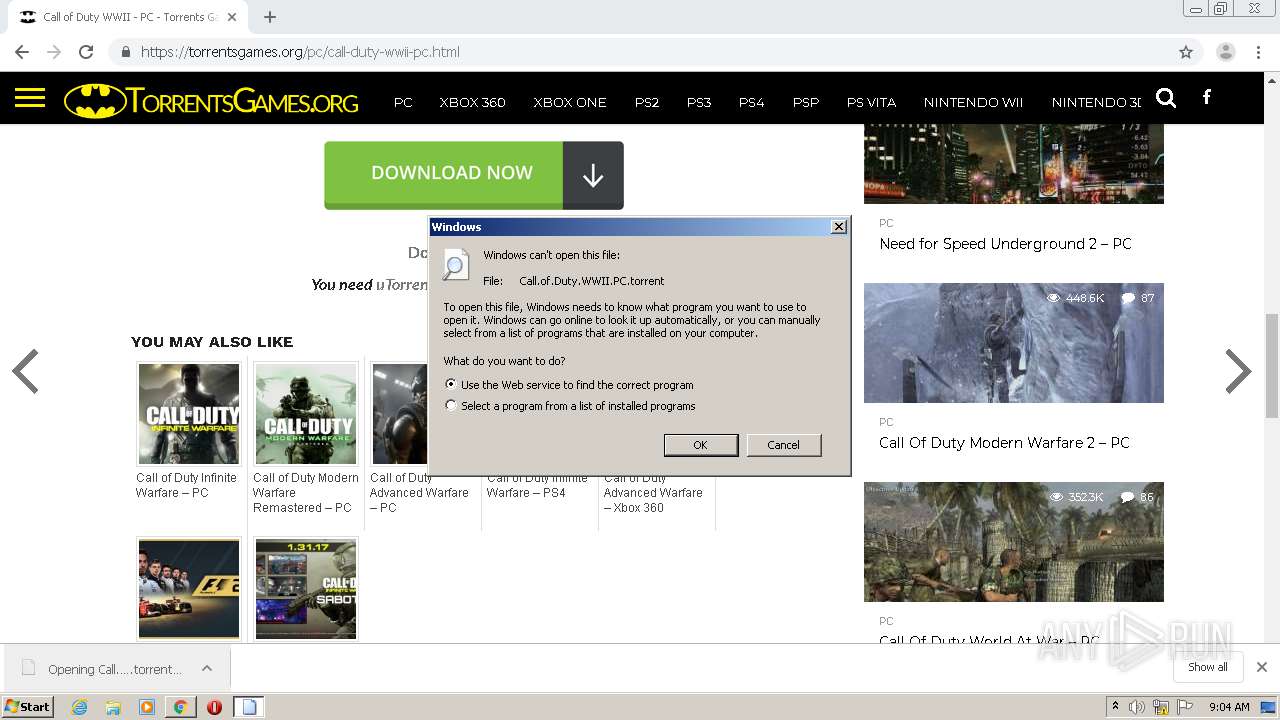Click the red Opera-style taskbar icon

click(x=214, y=707)
